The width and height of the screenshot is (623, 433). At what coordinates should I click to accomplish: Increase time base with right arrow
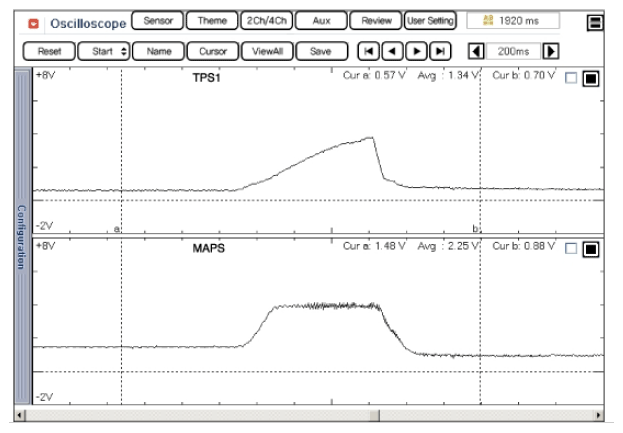pyautogui.click(x=550, y=50)
